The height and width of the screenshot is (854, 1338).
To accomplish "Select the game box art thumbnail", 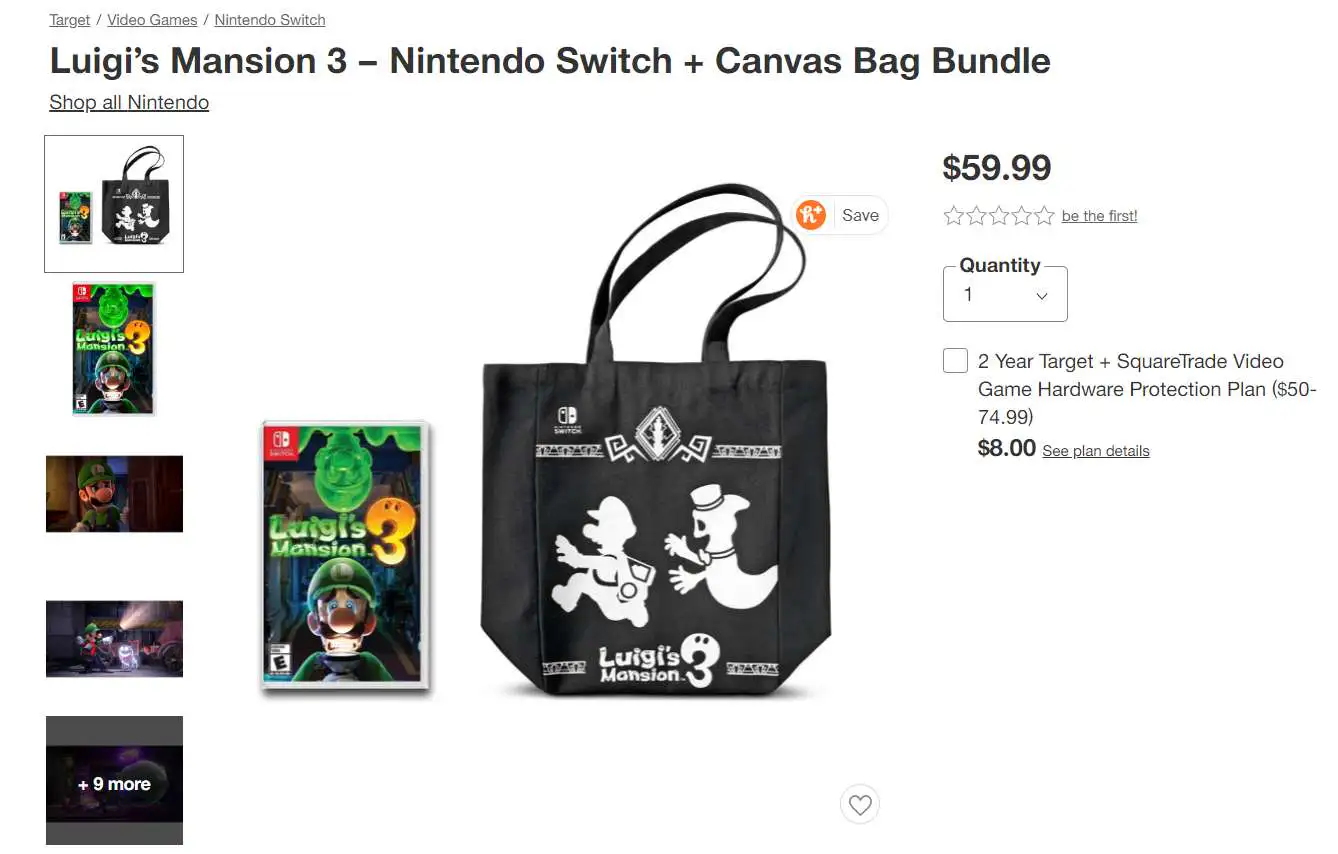I will coord(114,349).
